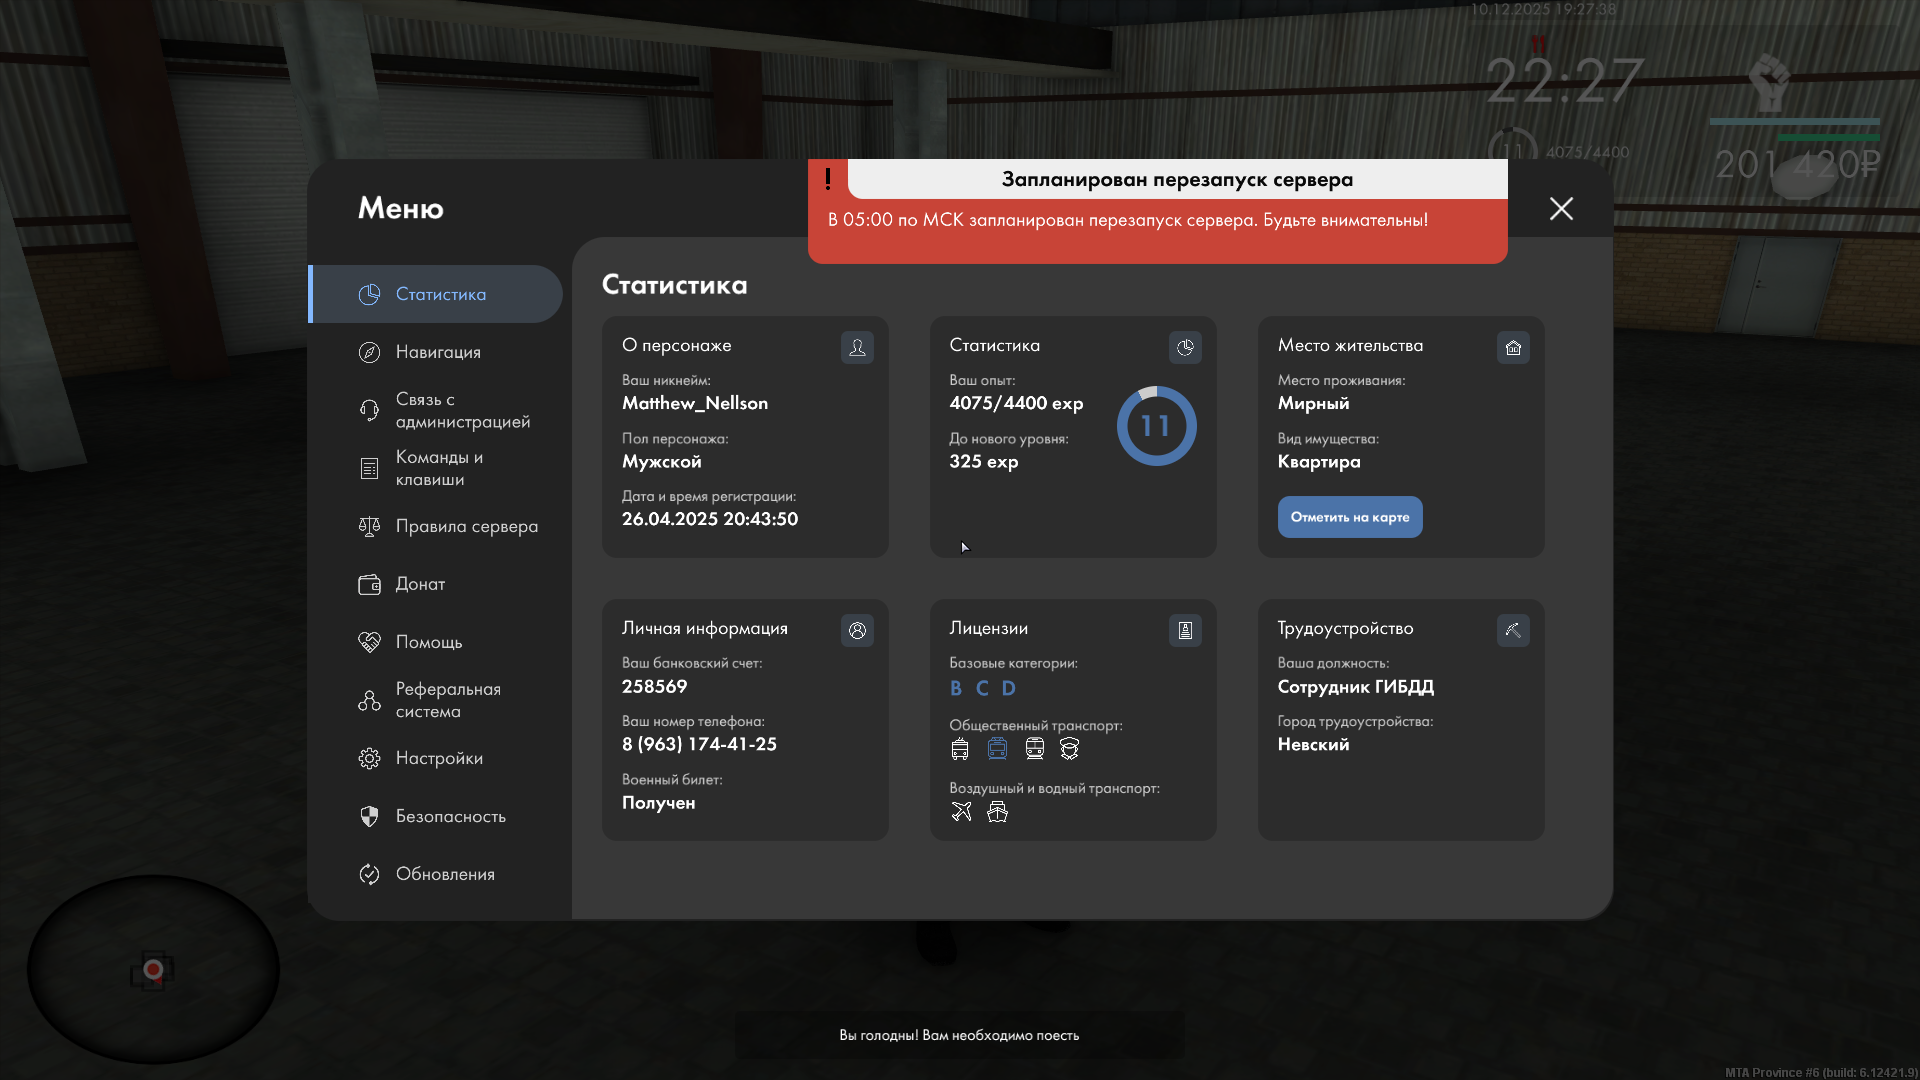
Task: Open the Донат menu section
Action: 420,584
